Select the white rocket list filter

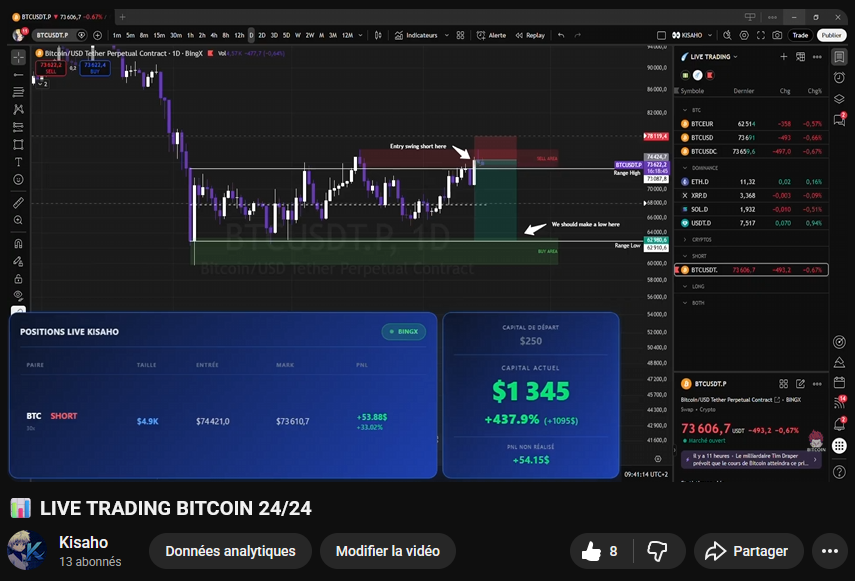coord(697,75)
